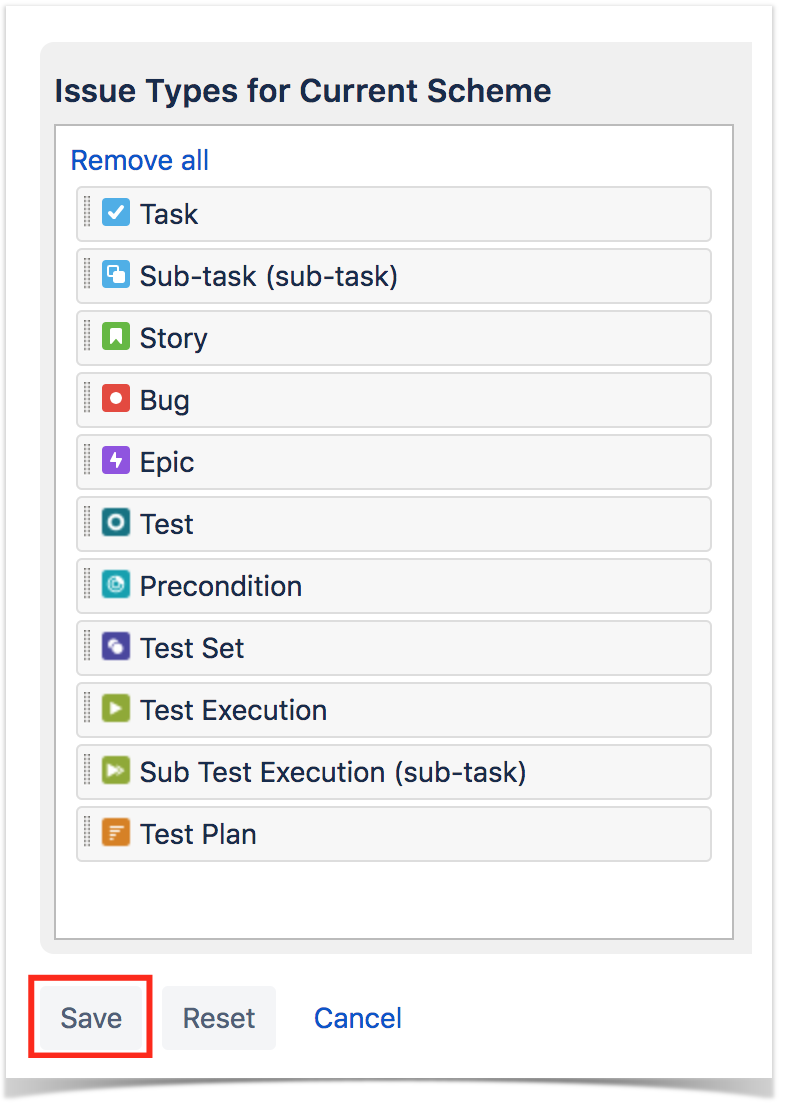Screen dimensions: 786x1107
Task: Save the issue type scheme
Action: pos(91,1018)
